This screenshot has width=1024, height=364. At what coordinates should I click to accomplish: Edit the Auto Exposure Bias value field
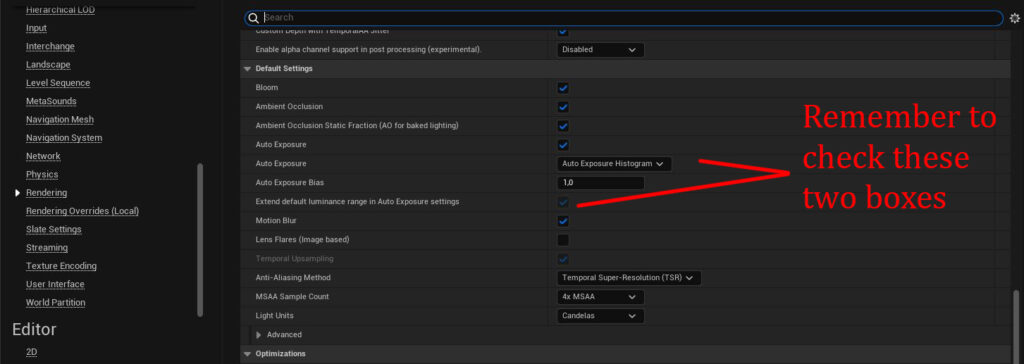pos(600,182)
